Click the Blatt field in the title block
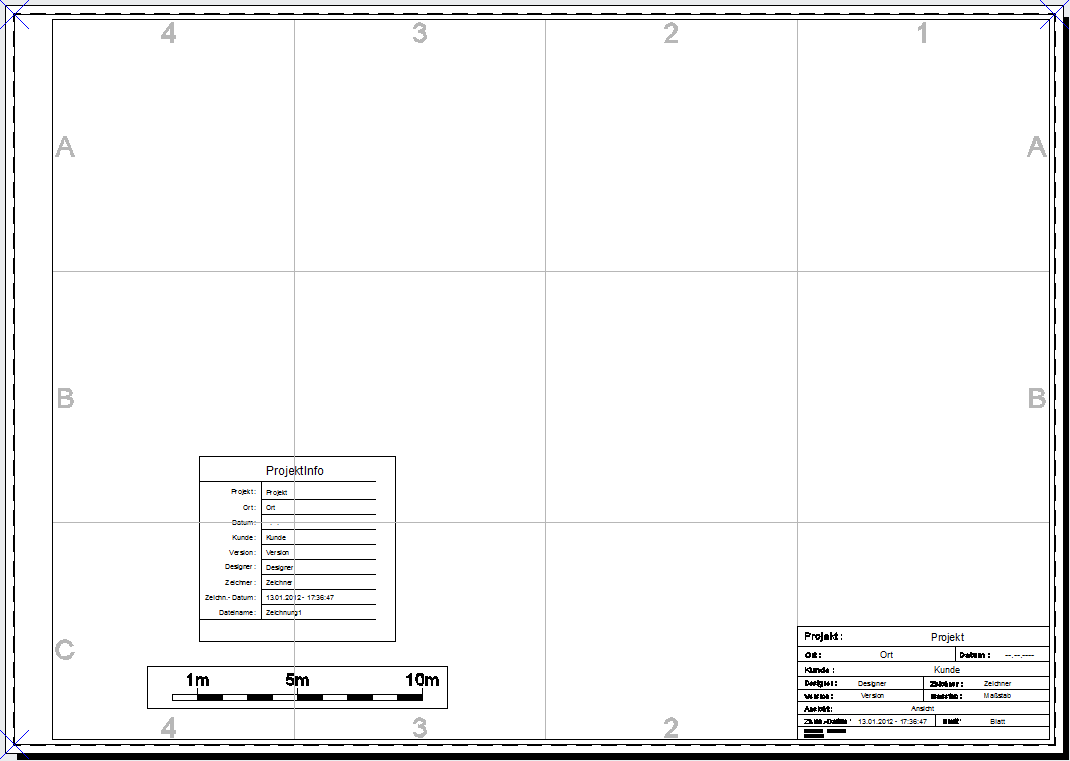1070x761 pixels. [x=997, y=721]
